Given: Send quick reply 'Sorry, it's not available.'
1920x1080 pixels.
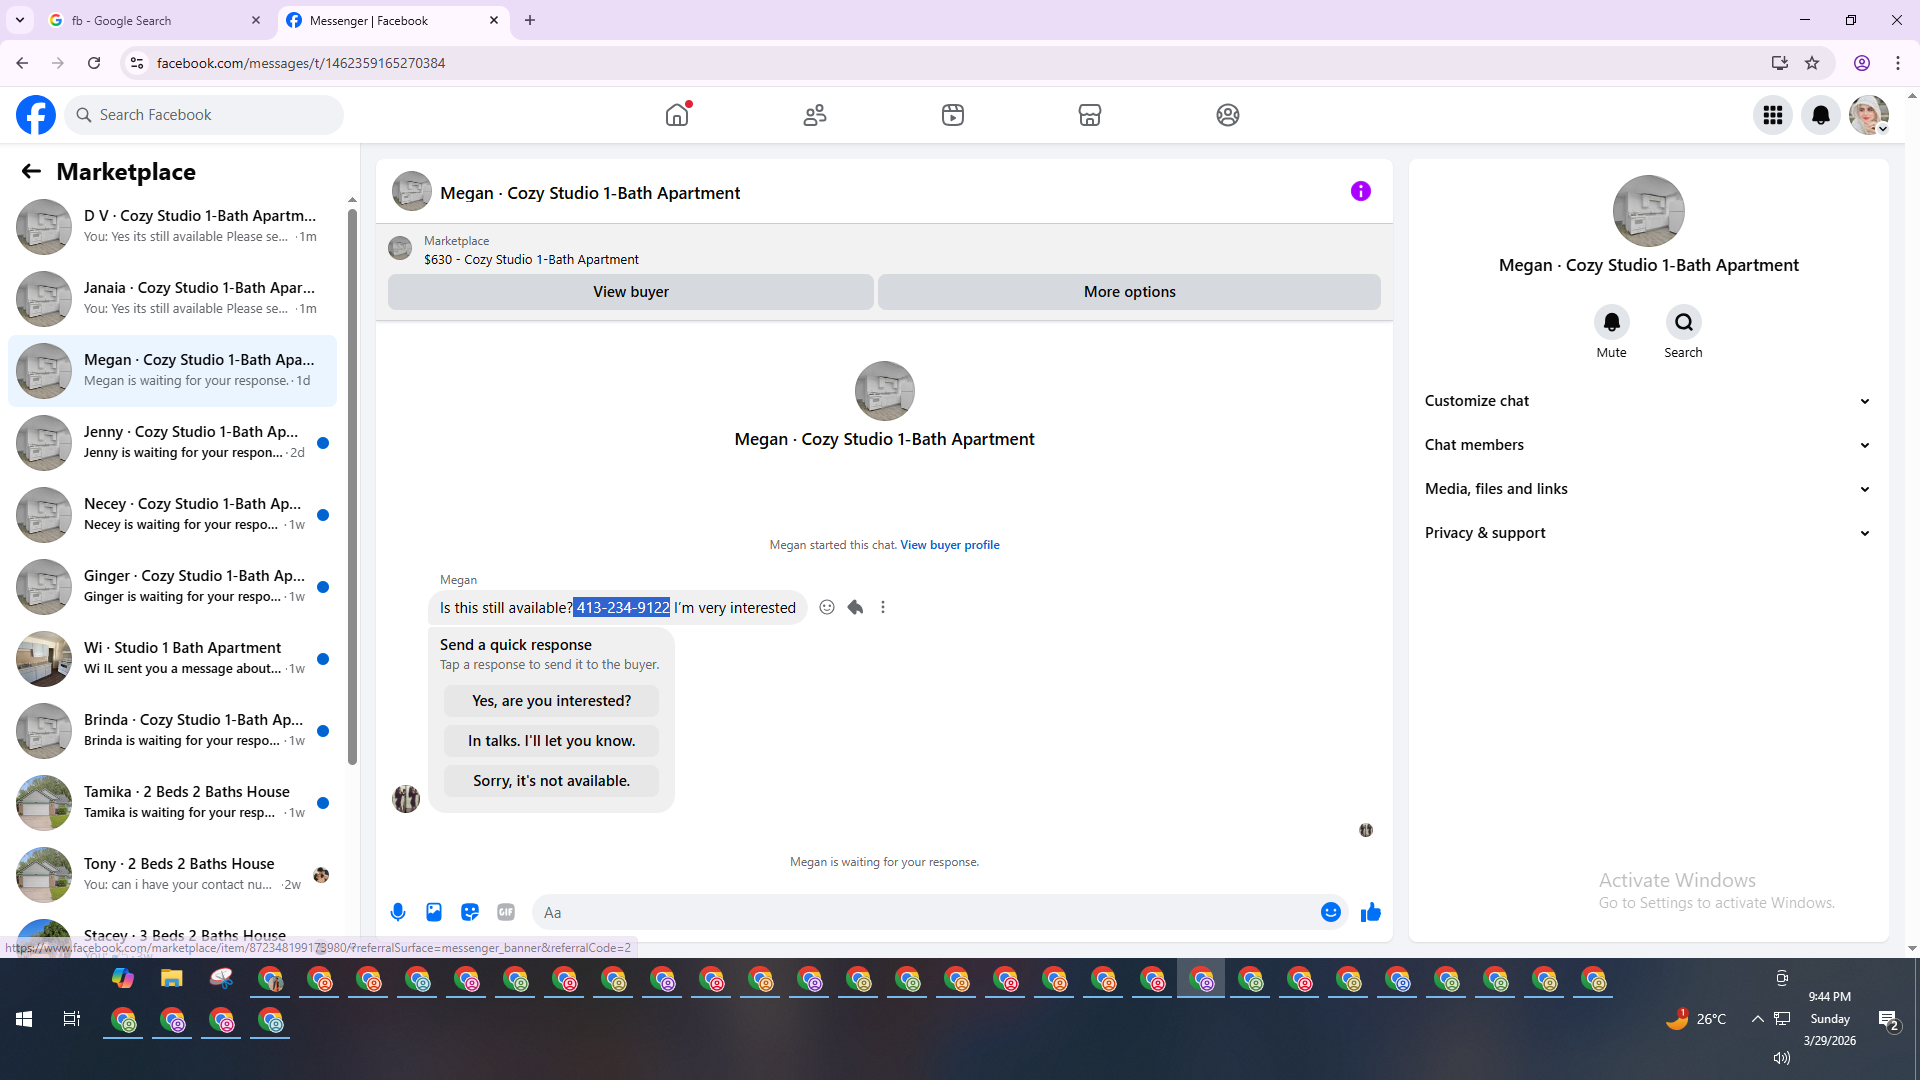Looking at the screenshot, I should [552, 781].
